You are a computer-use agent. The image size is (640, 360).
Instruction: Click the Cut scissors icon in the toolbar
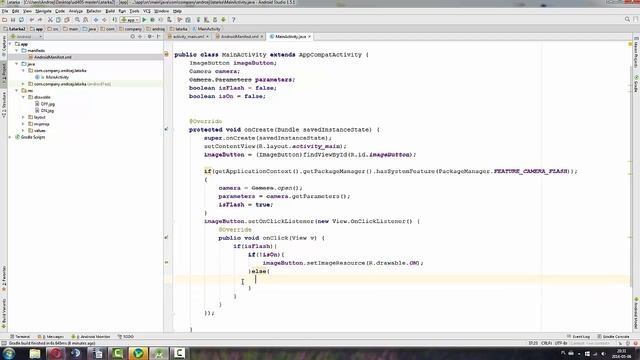coord(50,20)
